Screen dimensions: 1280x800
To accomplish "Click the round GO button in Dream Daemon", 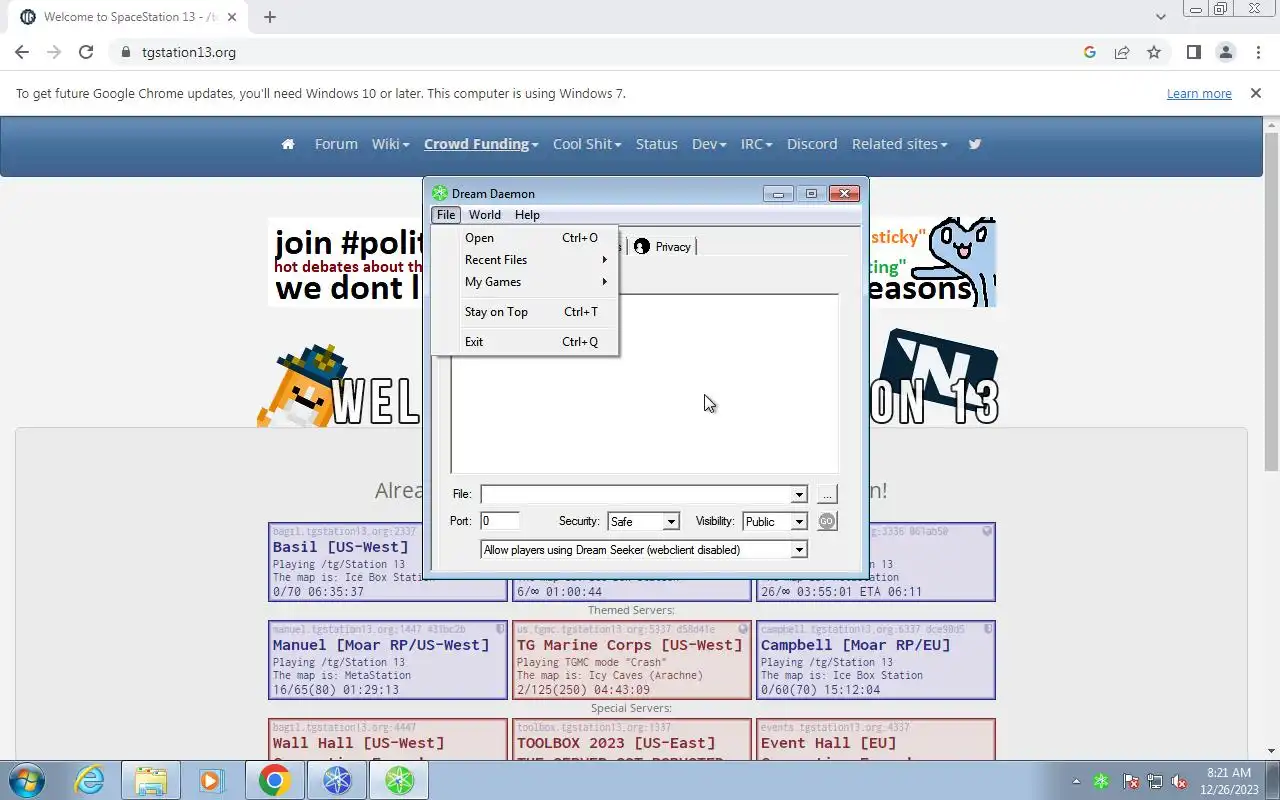I will 826,521.
